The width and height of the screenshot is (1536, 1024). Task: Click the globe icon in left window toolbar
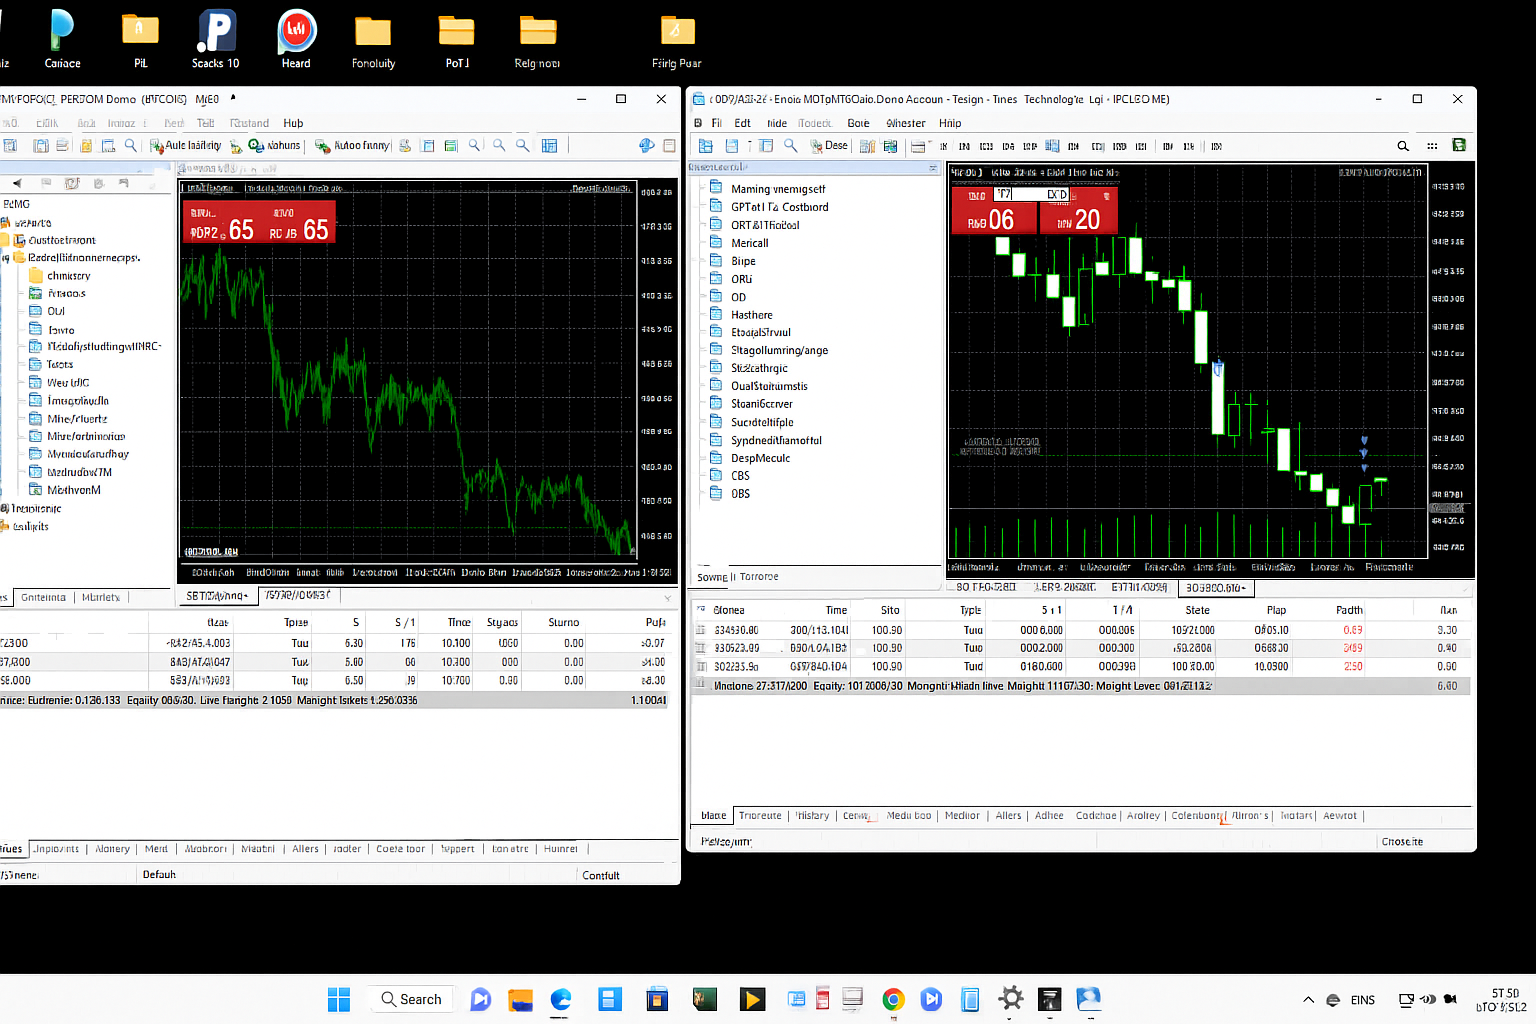pyautogui.click(x=646, y=146)
